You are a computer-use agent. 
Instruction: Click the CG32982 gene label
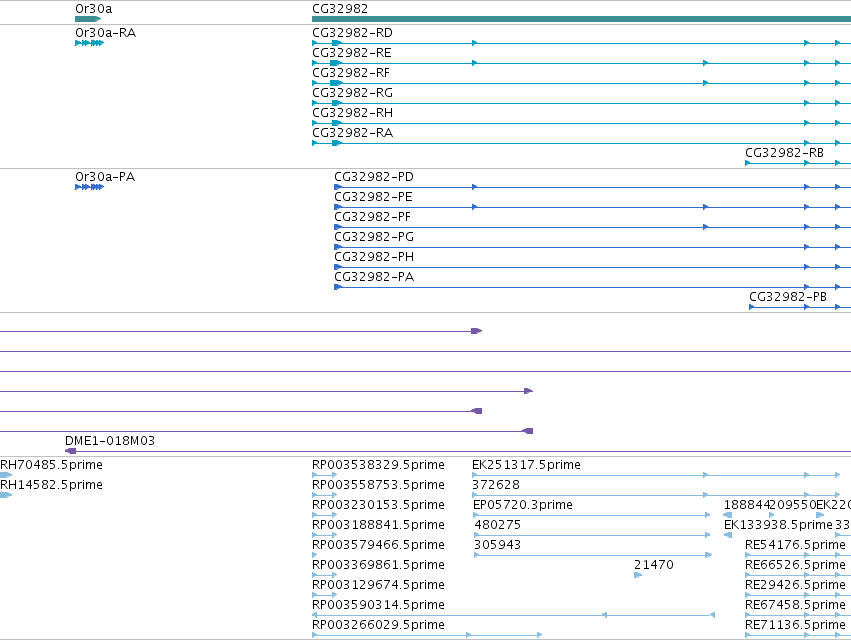pyautogui.click(x=340, y=9)
